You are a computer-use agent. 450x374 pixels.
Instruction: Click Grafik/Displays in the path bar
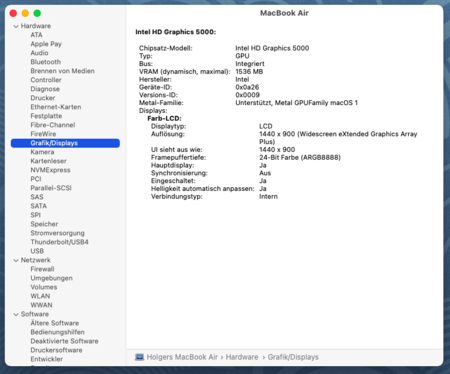(293, 357)
